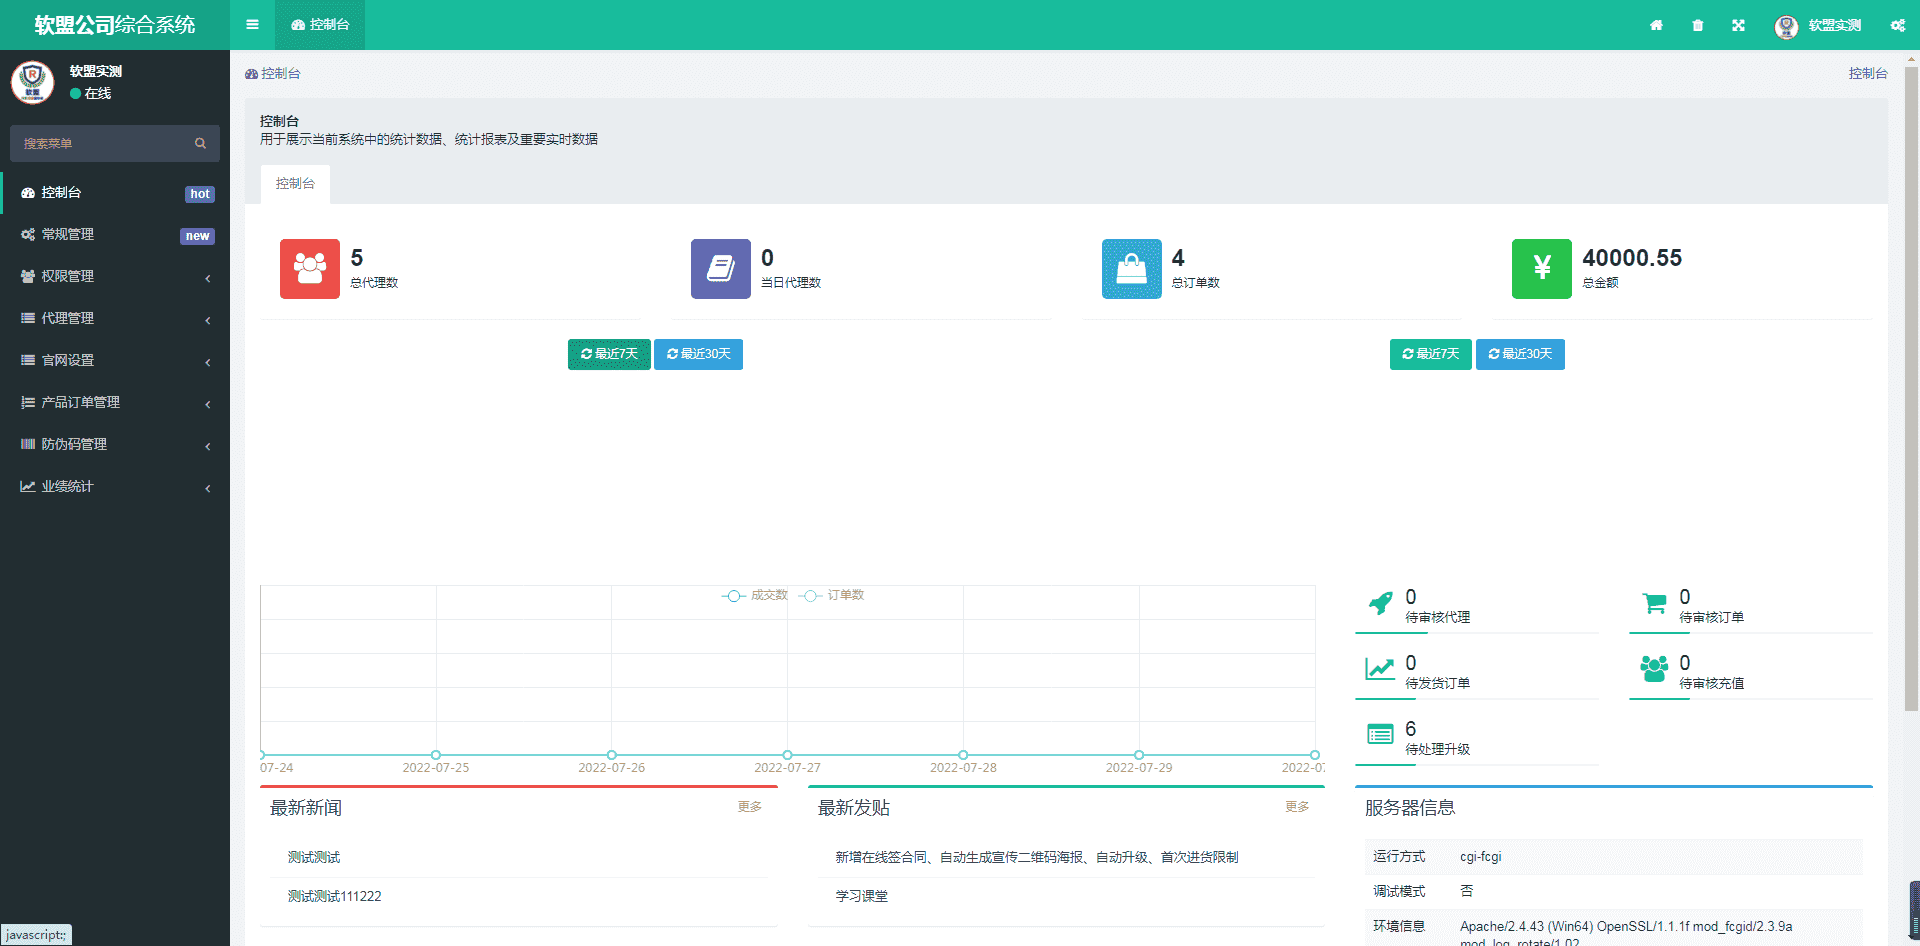Toggle the 成交数 chart legend
The image size is (1920, 946).
tap(755, 595)
